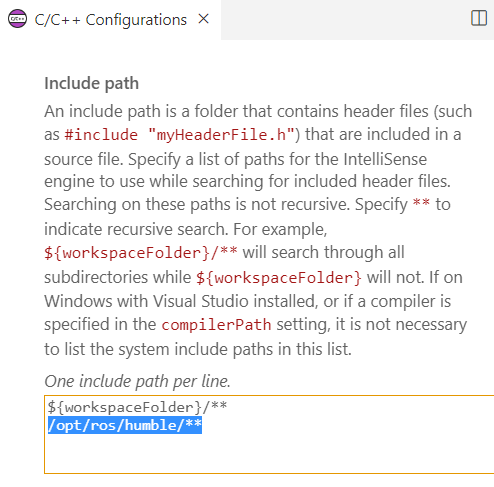Image resolution: width=494 pixels, height=487 pixels.
Task: Click red ${workspaceFolder} text before 'will not'
Action: click(x=279, y=278)
